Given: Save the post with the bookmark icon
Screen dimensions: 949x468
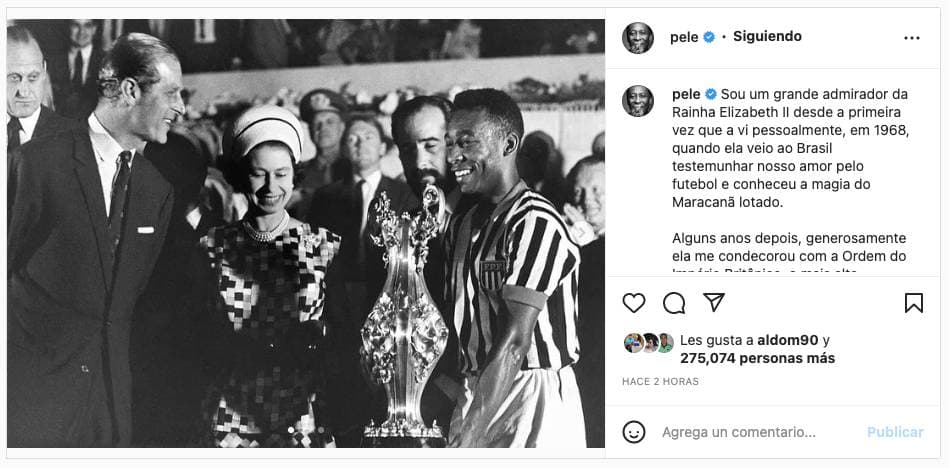Looking at the screenshot, I should (x=914, y=303).
